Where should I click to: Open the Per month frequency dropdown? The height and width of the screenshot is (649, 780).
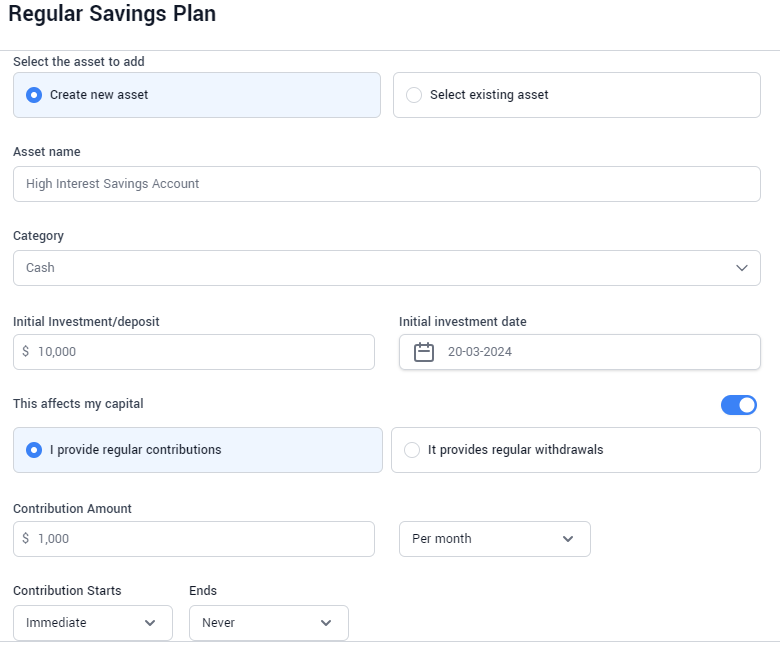tap(494, 539)
